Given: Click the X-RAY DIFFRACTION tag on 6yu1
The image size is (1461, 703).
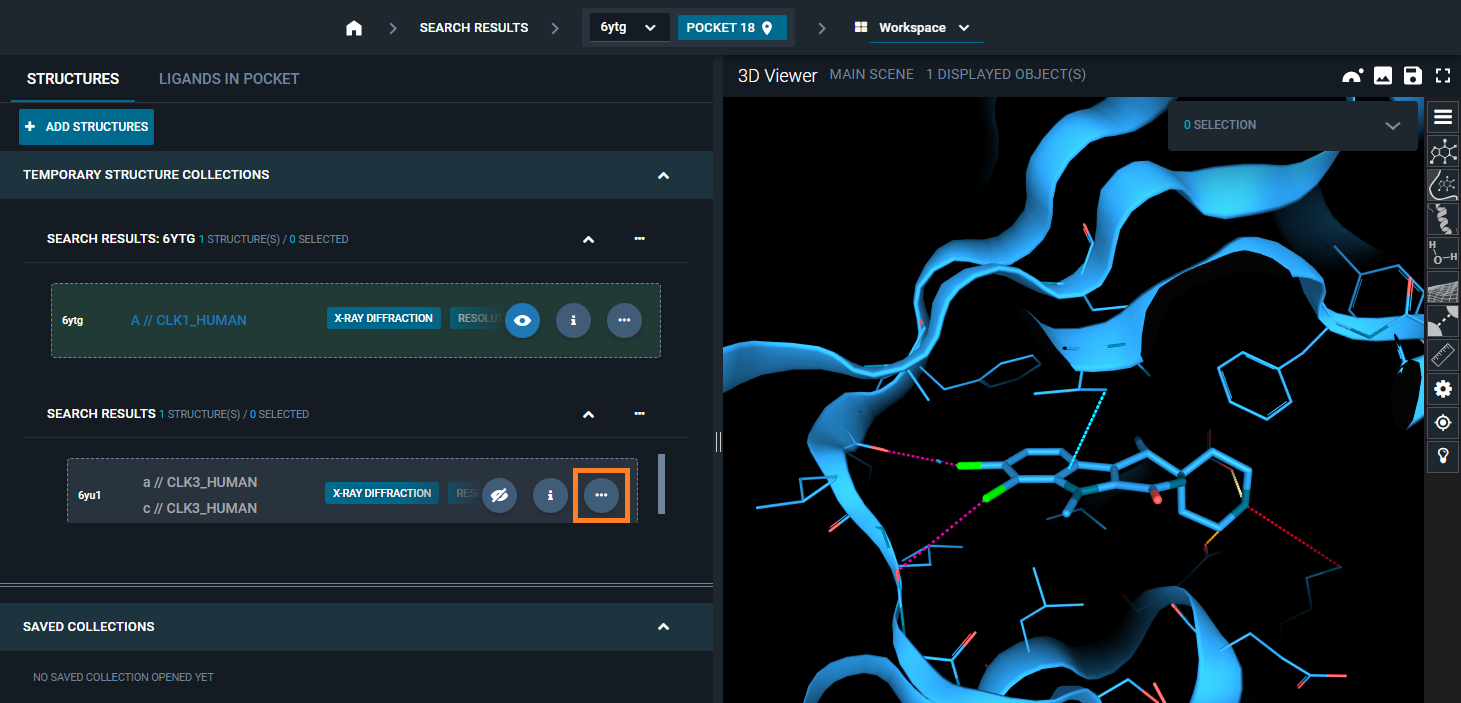Looking at the screenshot, I should [x=382, y=493].
